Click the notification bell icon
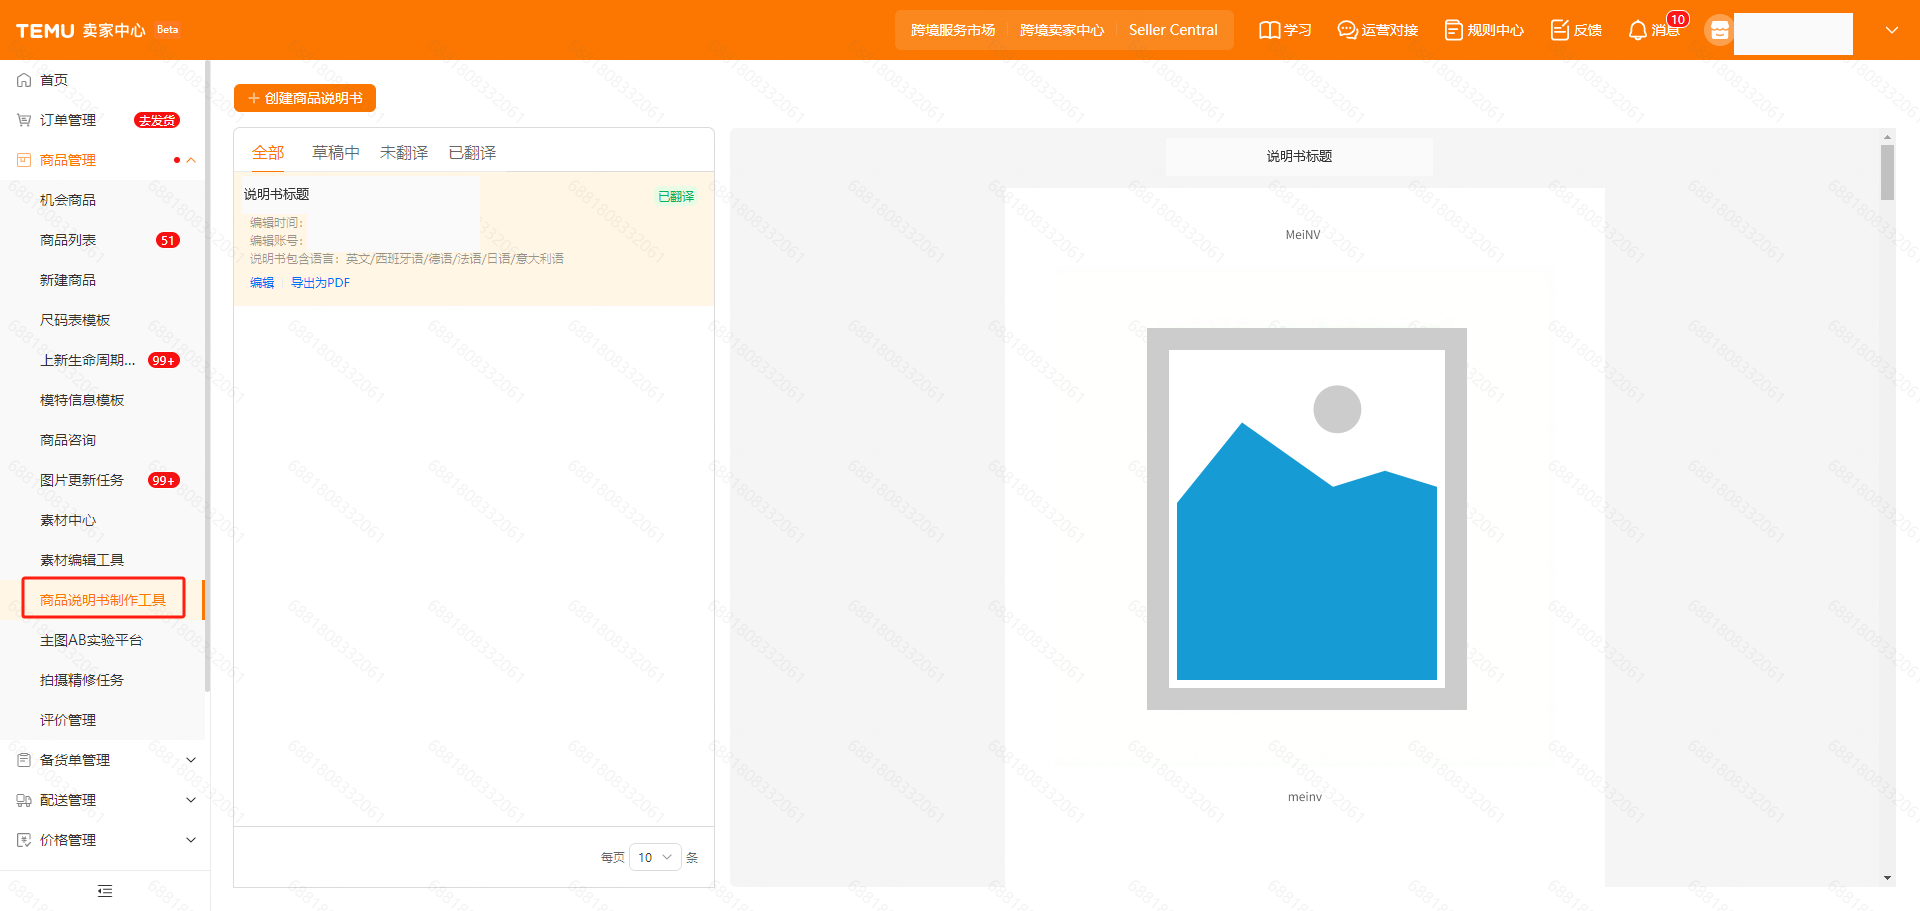 1637,30
